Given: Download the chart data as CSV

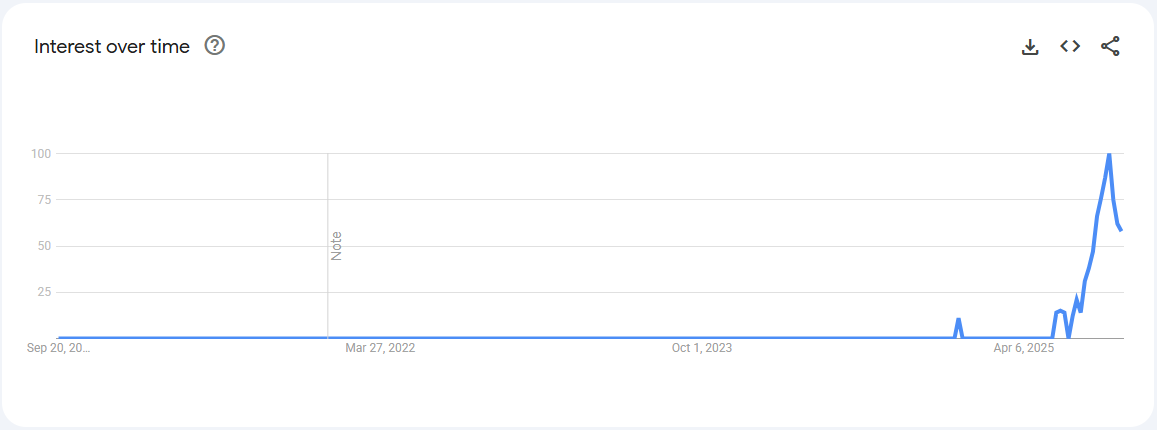Looking at the screenshot, I should tap(1030, 46).
